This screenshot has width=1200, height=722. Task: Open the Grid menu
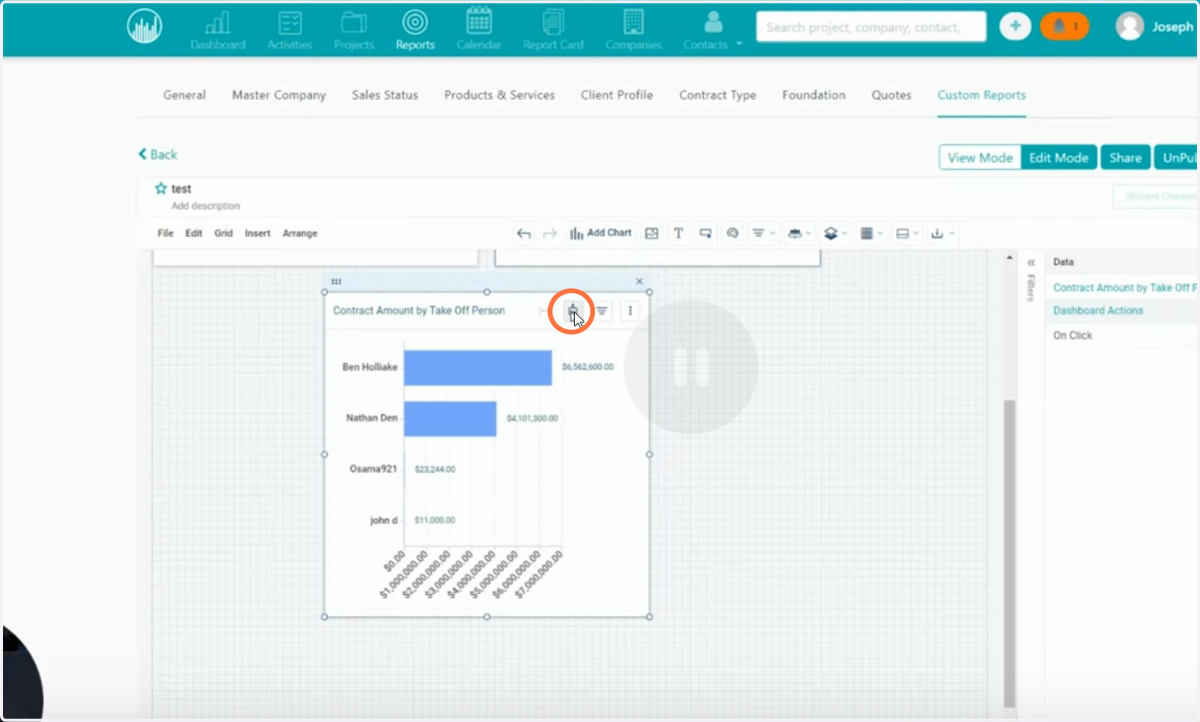(223, 233)
